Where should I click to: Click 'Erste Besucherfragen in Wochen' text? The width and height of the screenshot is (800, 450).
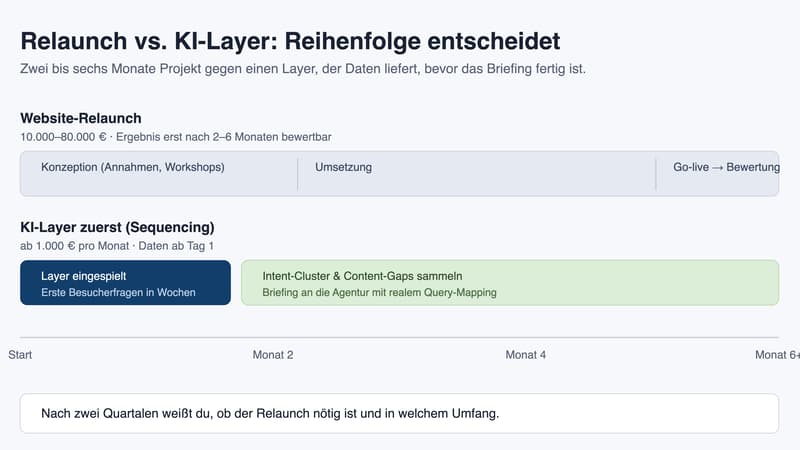pos(118,292)
